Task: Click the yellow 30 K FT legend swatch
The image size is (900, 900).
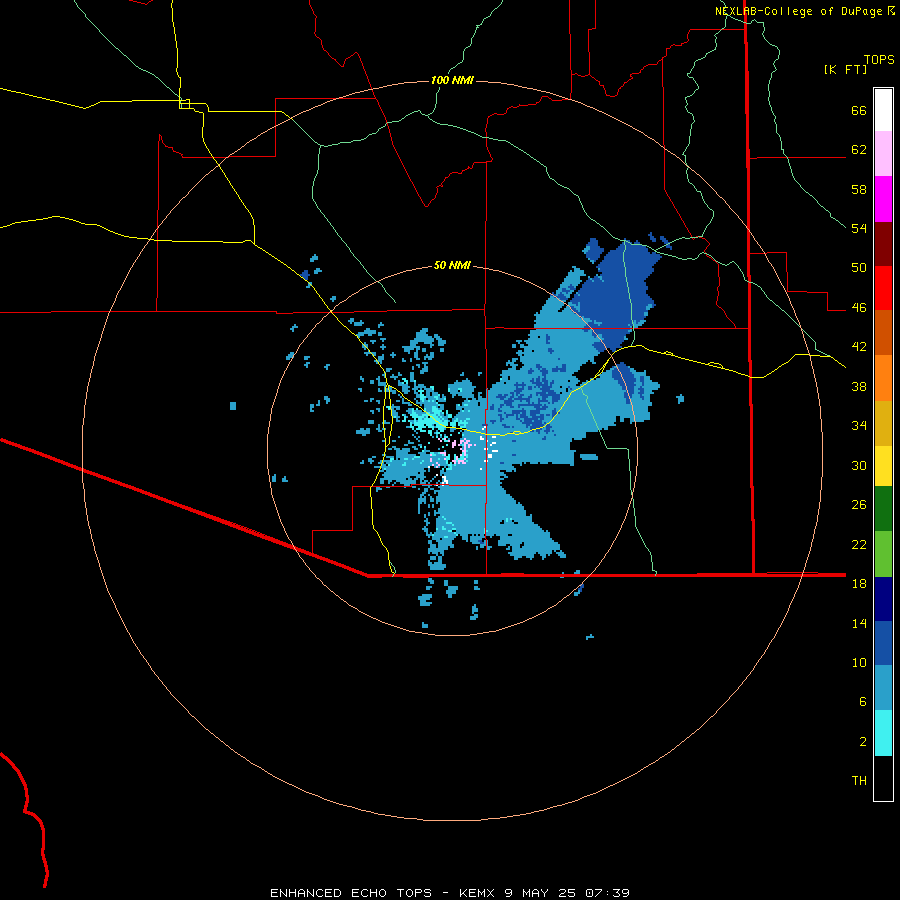Action: [x=883, y=466]
